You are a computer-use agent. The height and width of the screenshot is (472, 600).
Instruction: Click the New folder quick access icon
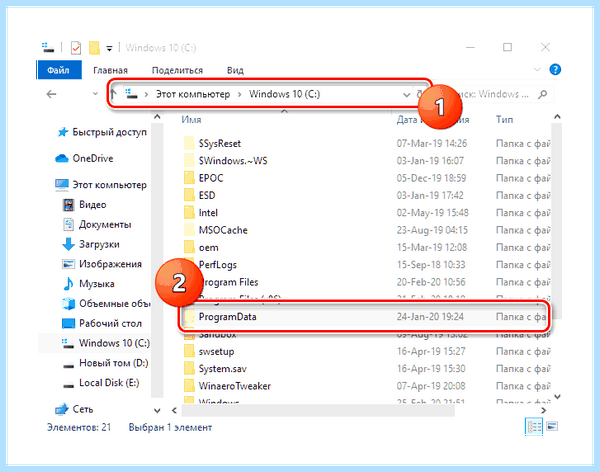94,48
